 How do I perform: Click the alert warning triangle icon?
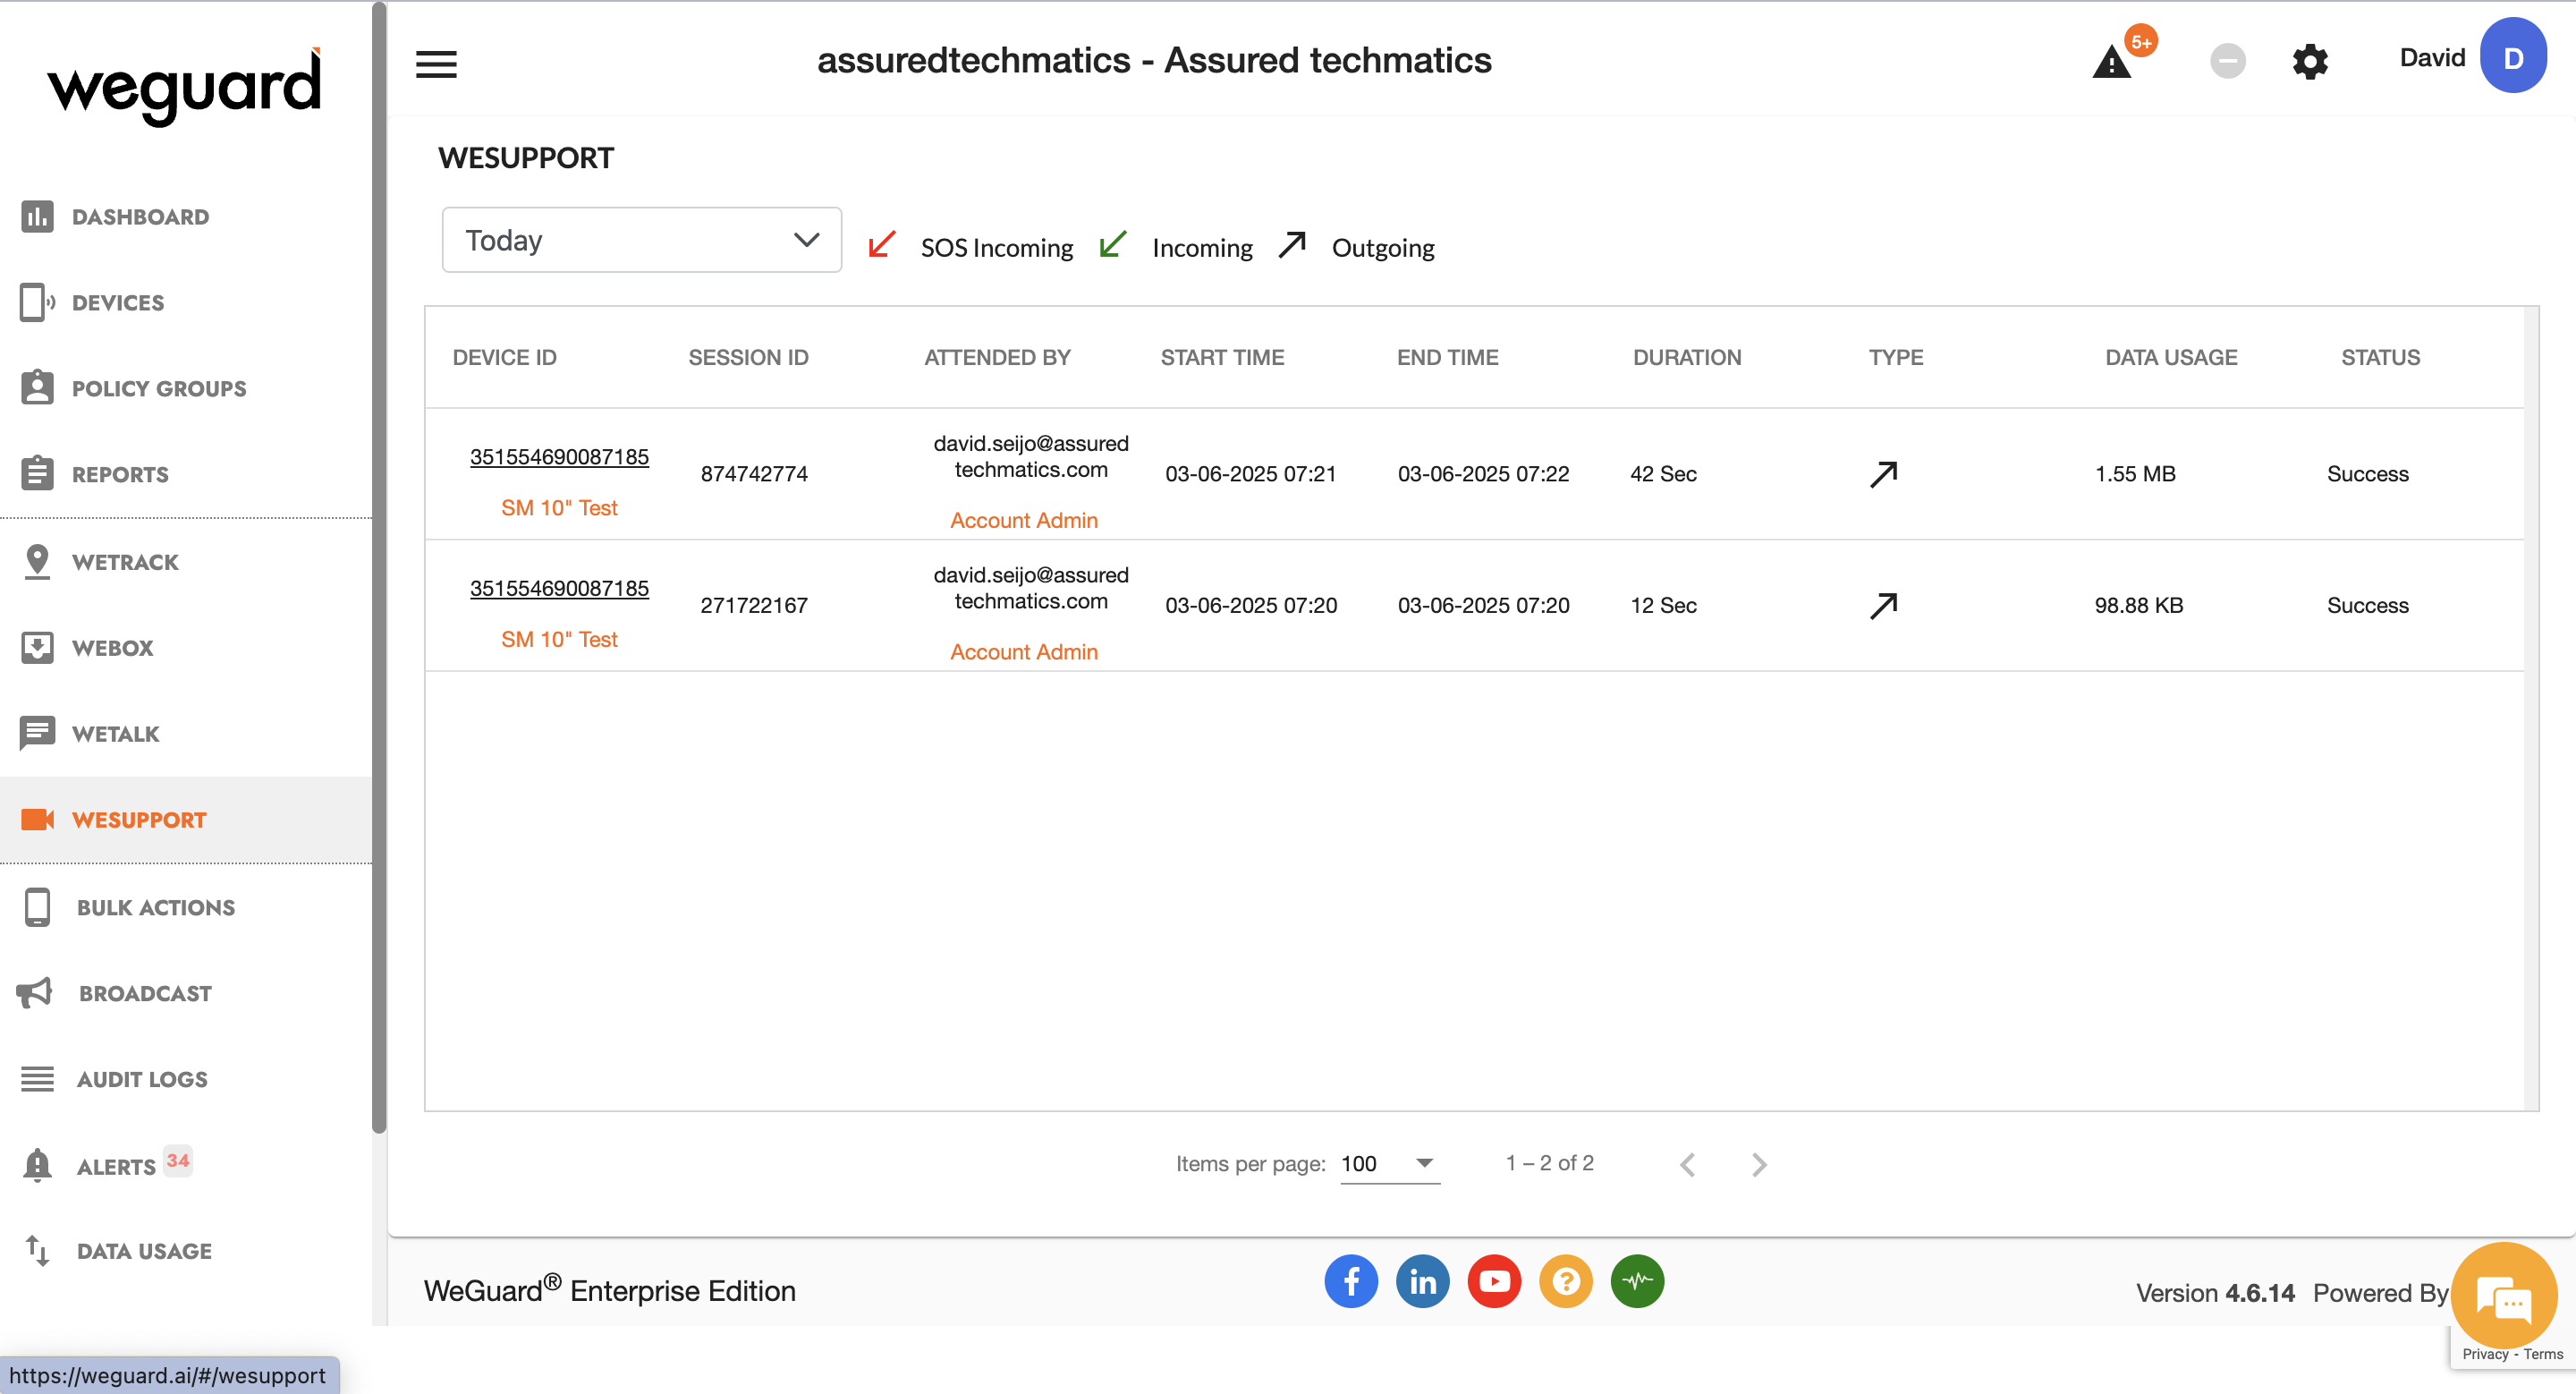point(2111,63)
